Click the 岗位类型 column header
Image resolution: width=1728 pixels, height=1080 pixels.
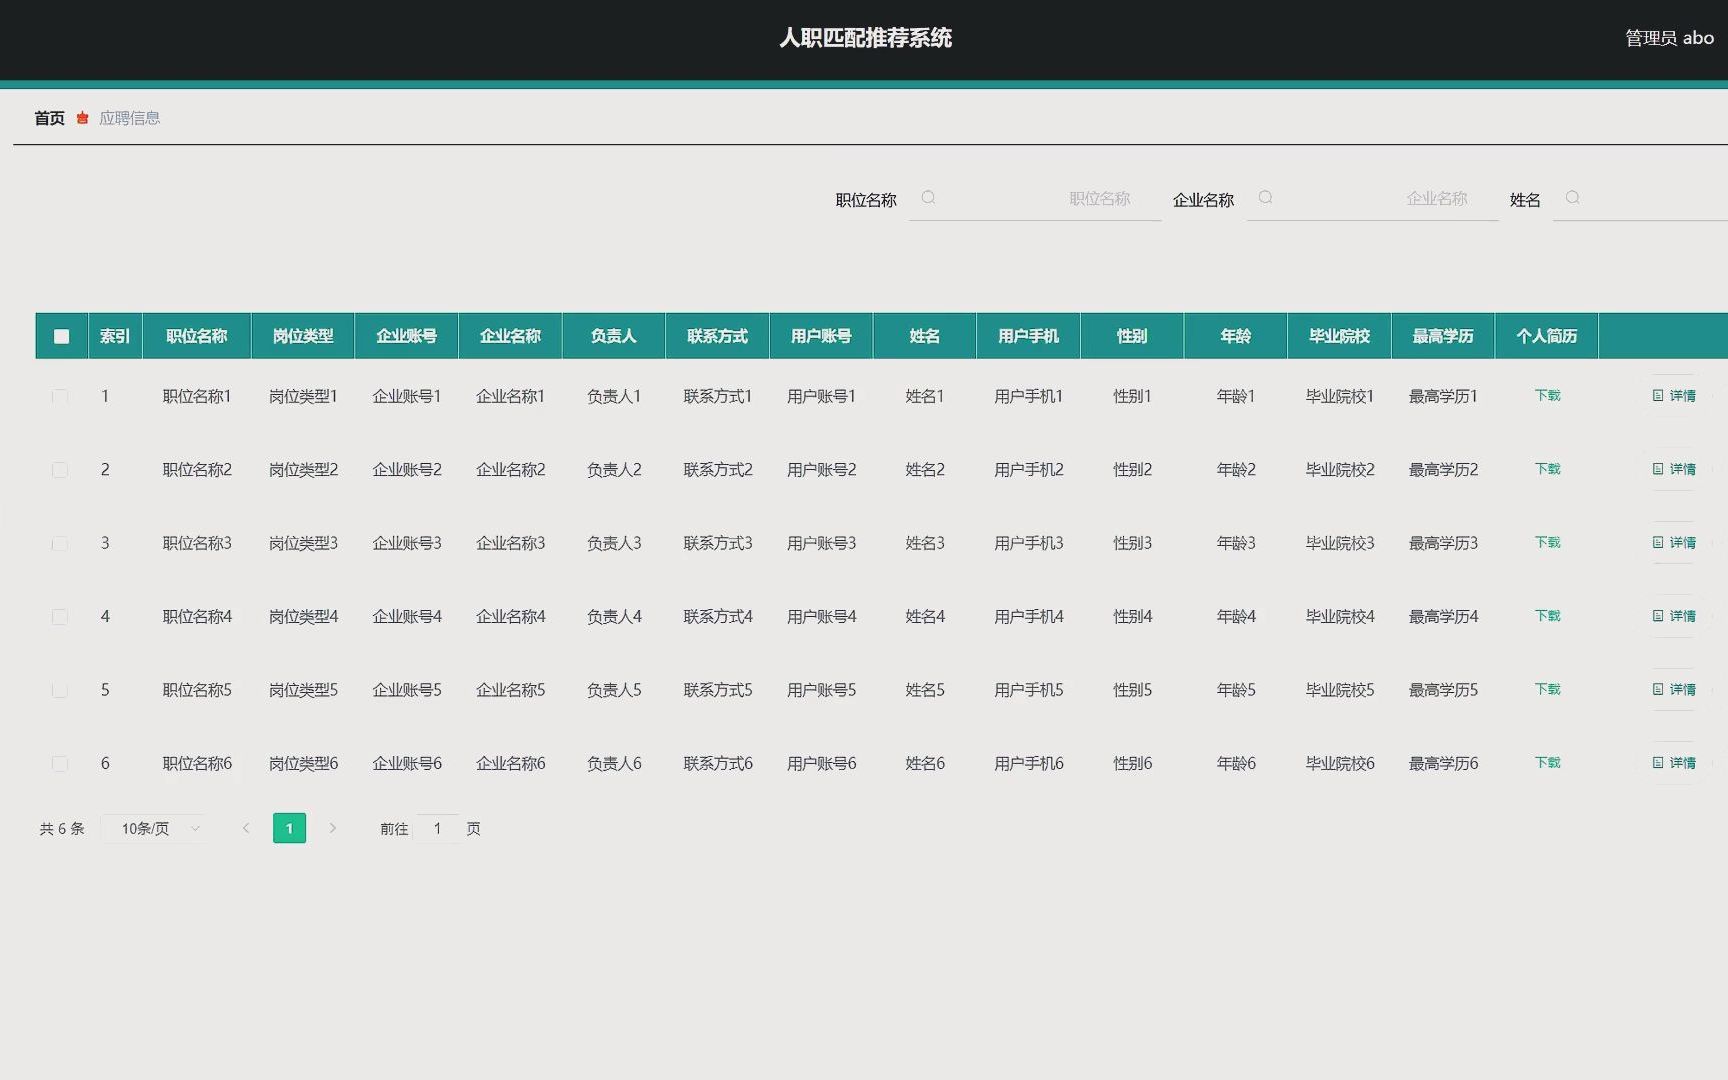coord(303,336)
